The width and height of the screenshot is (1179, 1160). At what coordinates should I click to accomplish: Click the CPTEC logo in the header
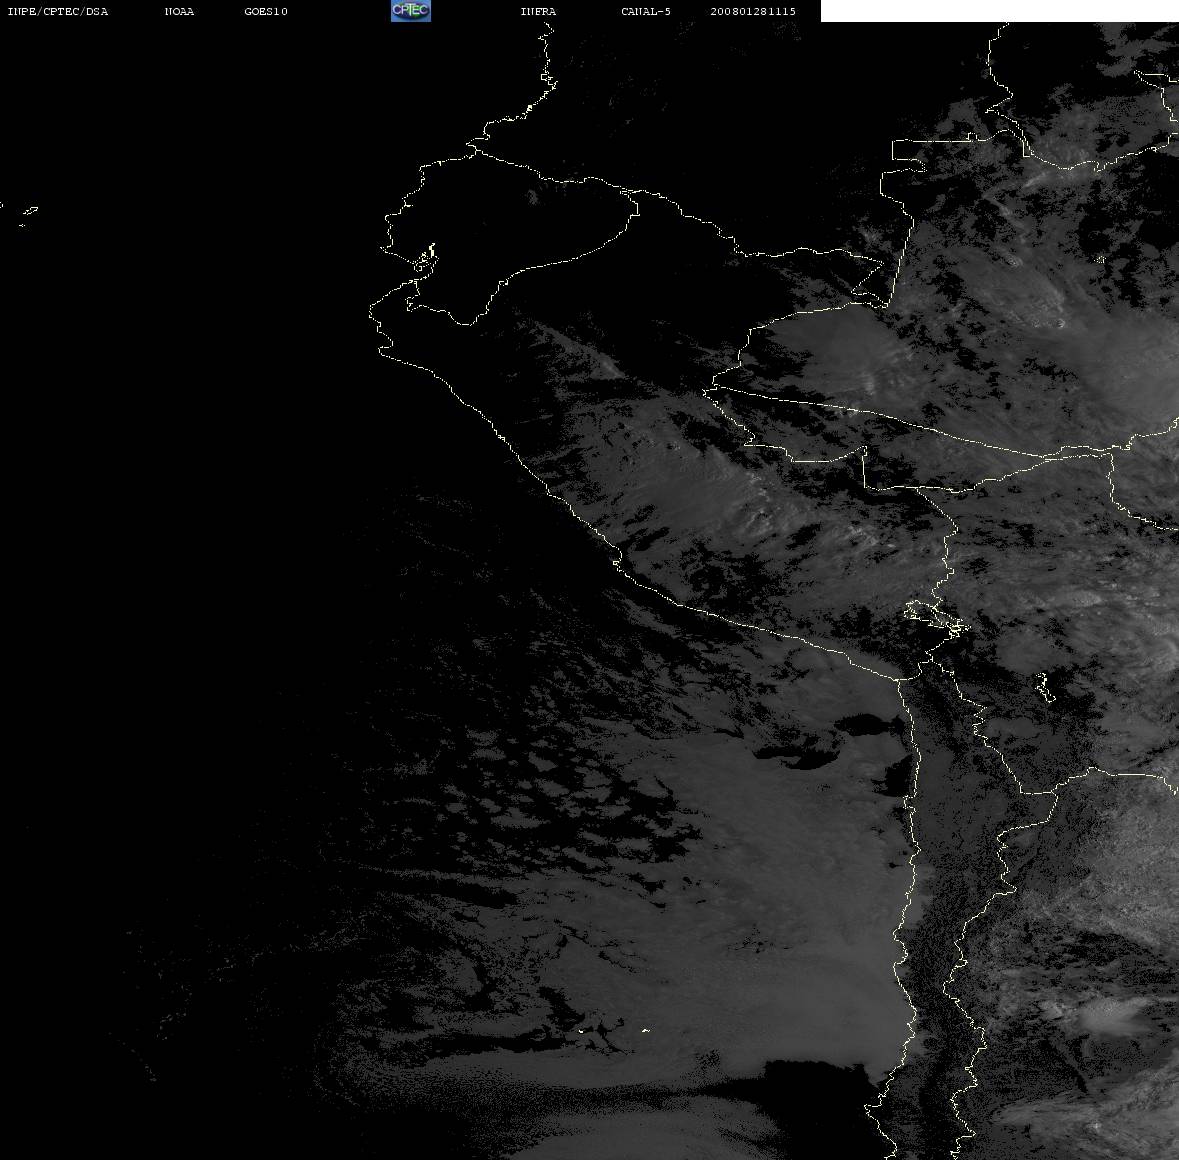click(411, 11)
